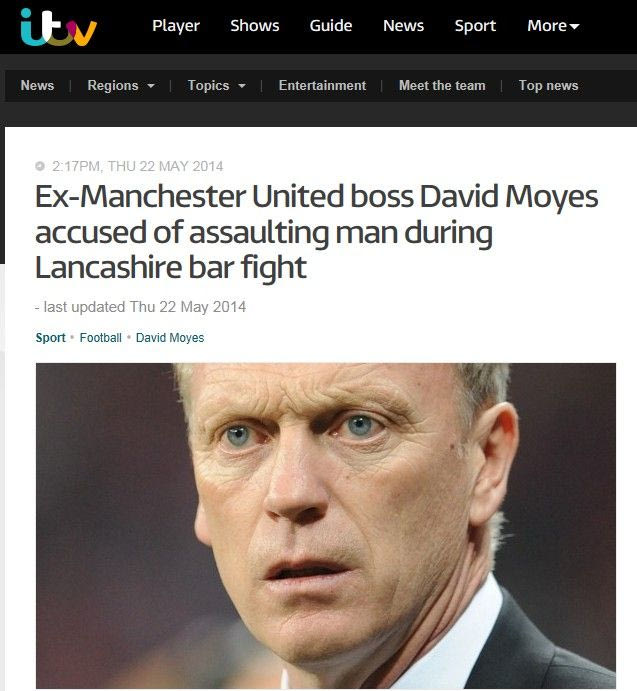This screenshot has width=637, height=691.
Task: Expand the More dropdown menu
Action: (553, 26)
